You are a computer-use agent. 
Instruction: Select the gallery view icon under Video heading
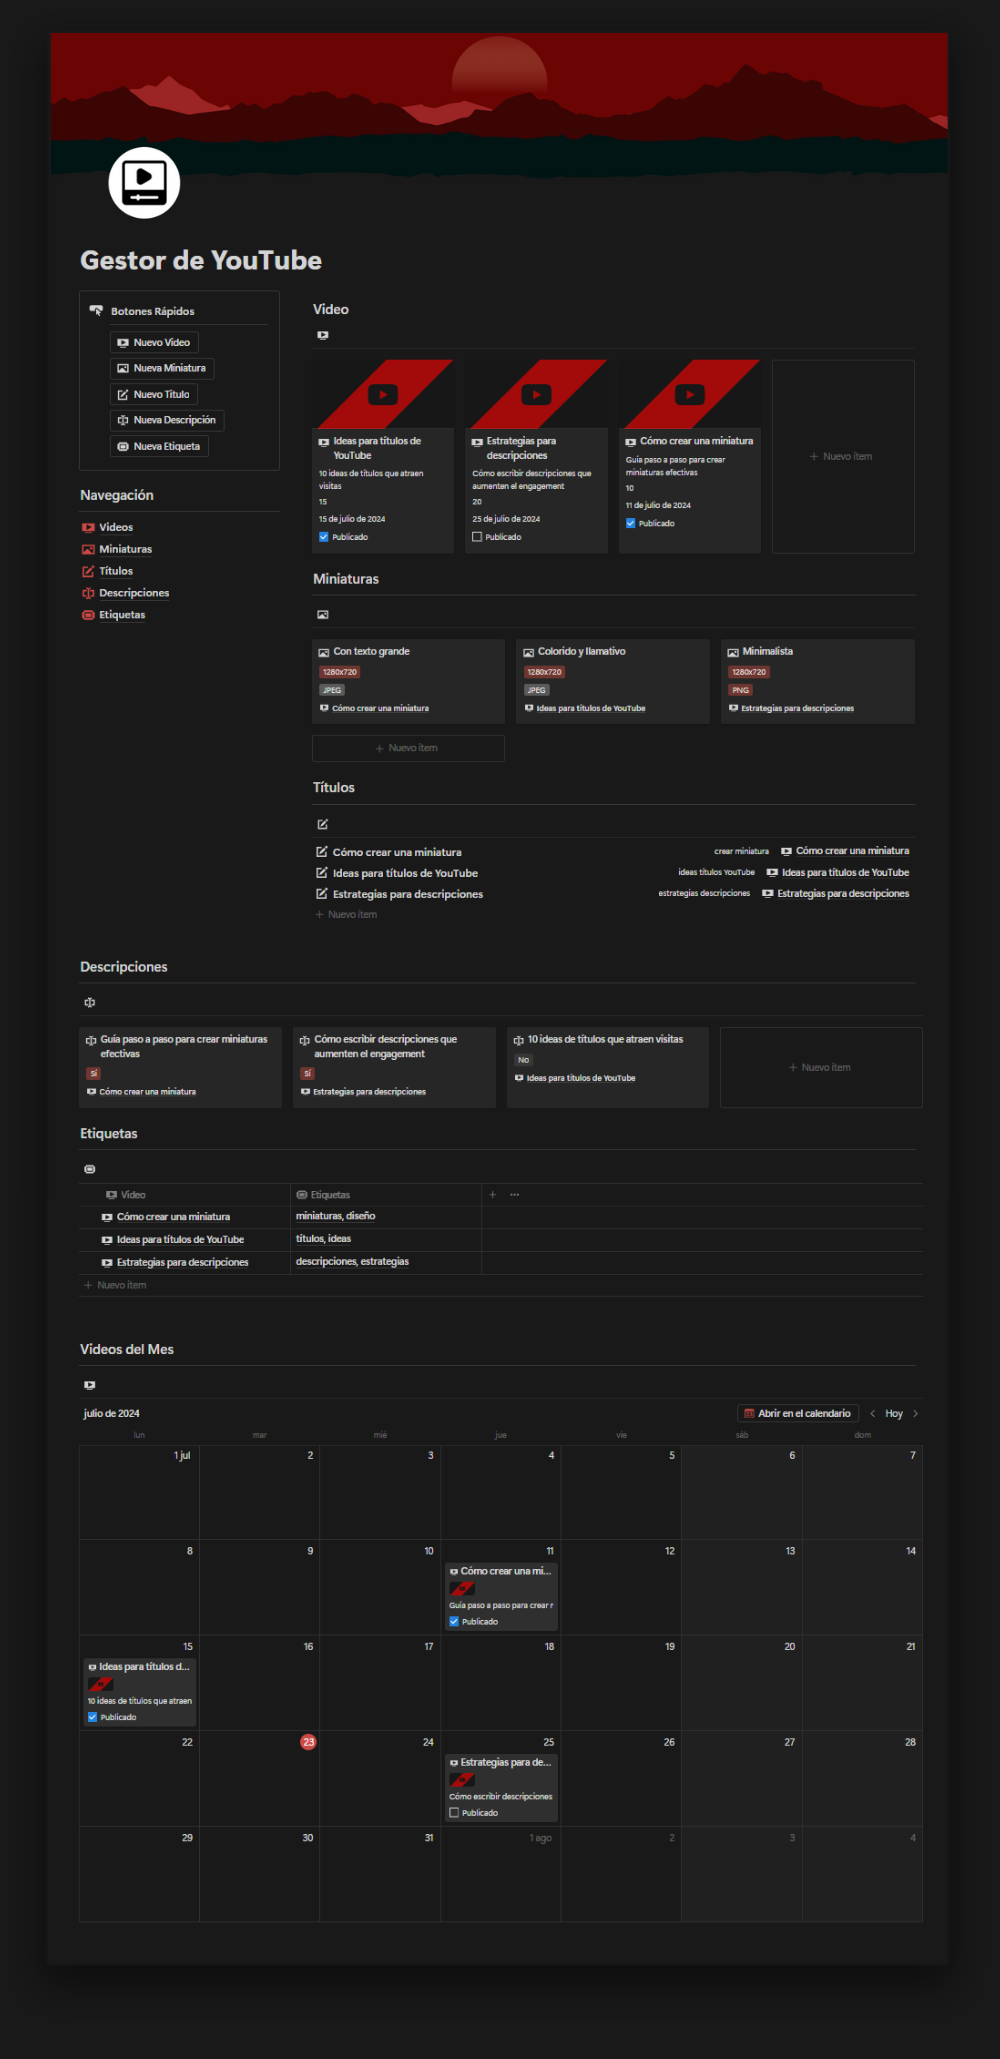(322, 335)
